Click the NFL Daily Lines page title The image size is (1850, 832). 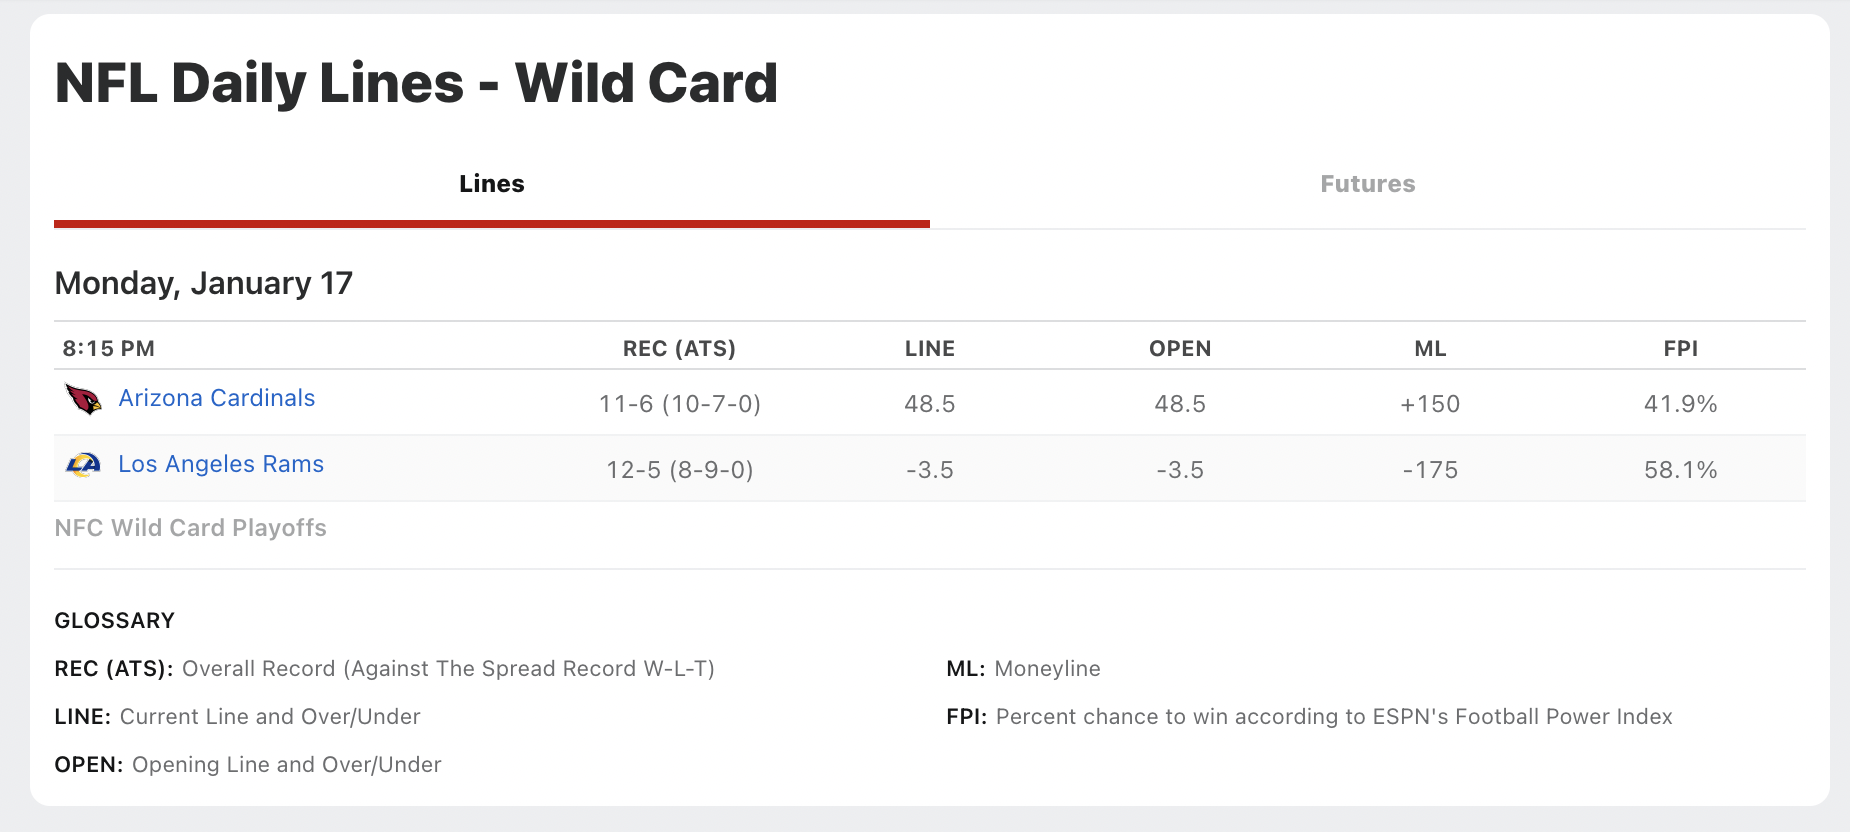pos(416,83)
